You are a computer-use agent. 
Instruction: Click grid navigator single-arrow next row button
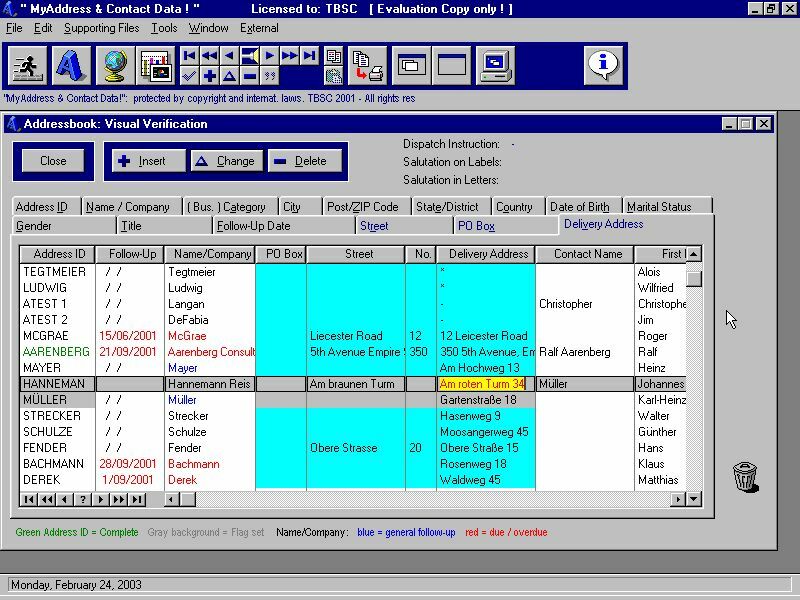pos(101,499)
